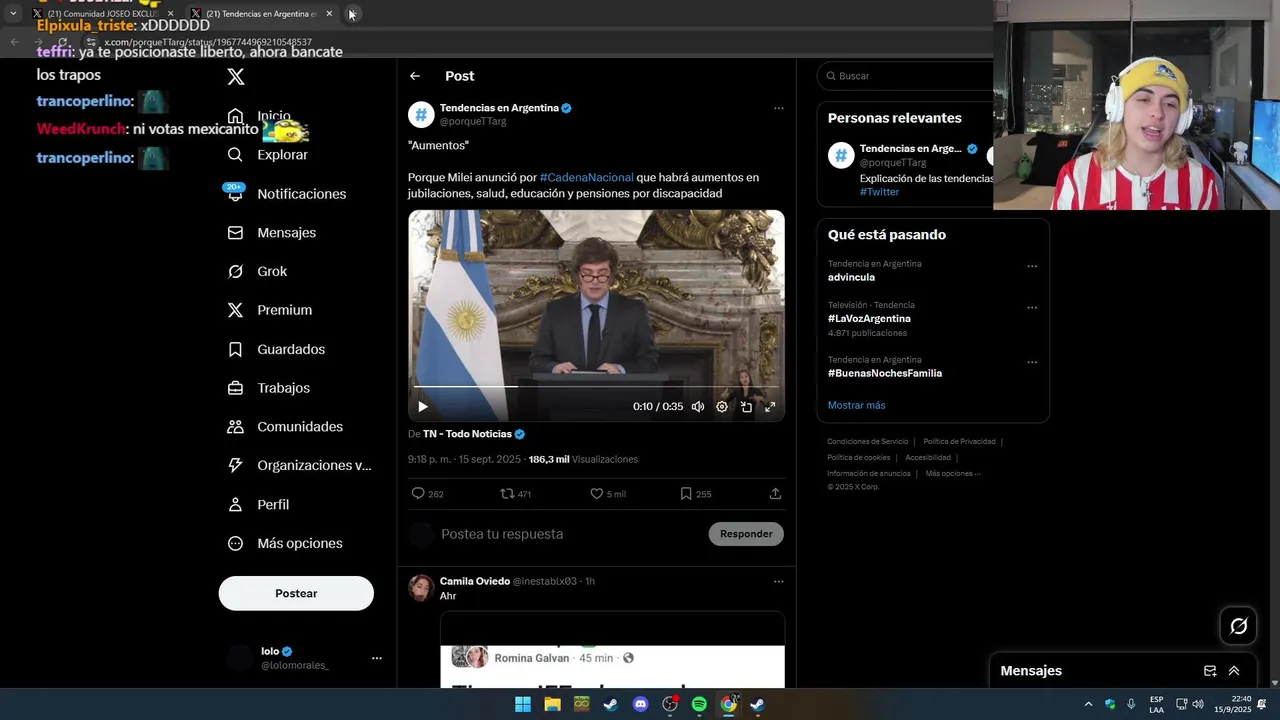Open Mensajes in the sidebar
Viewport: 1280px width, 720px height.
point(271,232)
